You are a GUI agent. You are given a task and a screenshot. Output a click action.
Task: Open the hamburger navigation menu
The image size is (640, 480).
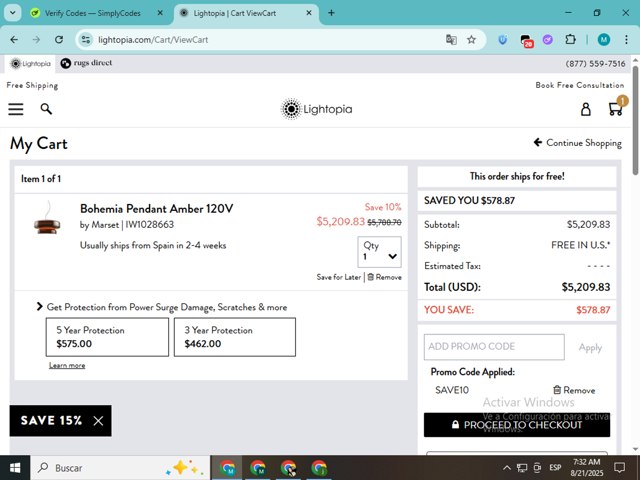pos(16,109)
